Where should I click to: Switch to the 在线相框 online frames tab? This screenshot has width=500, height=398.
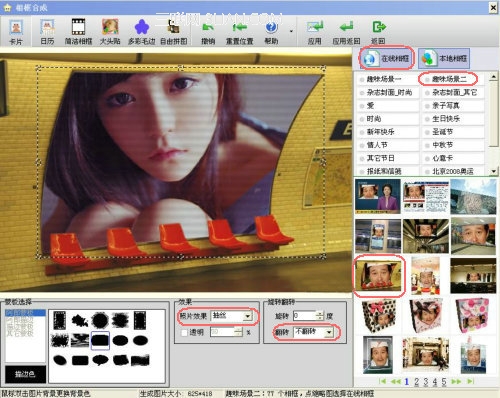[x=387, y=58]
